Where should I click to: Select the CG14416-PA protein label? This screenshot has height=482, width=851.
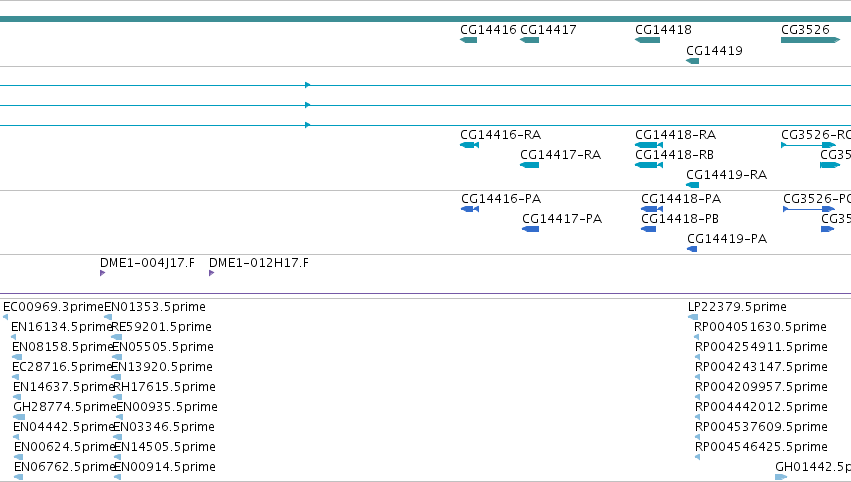501,199
